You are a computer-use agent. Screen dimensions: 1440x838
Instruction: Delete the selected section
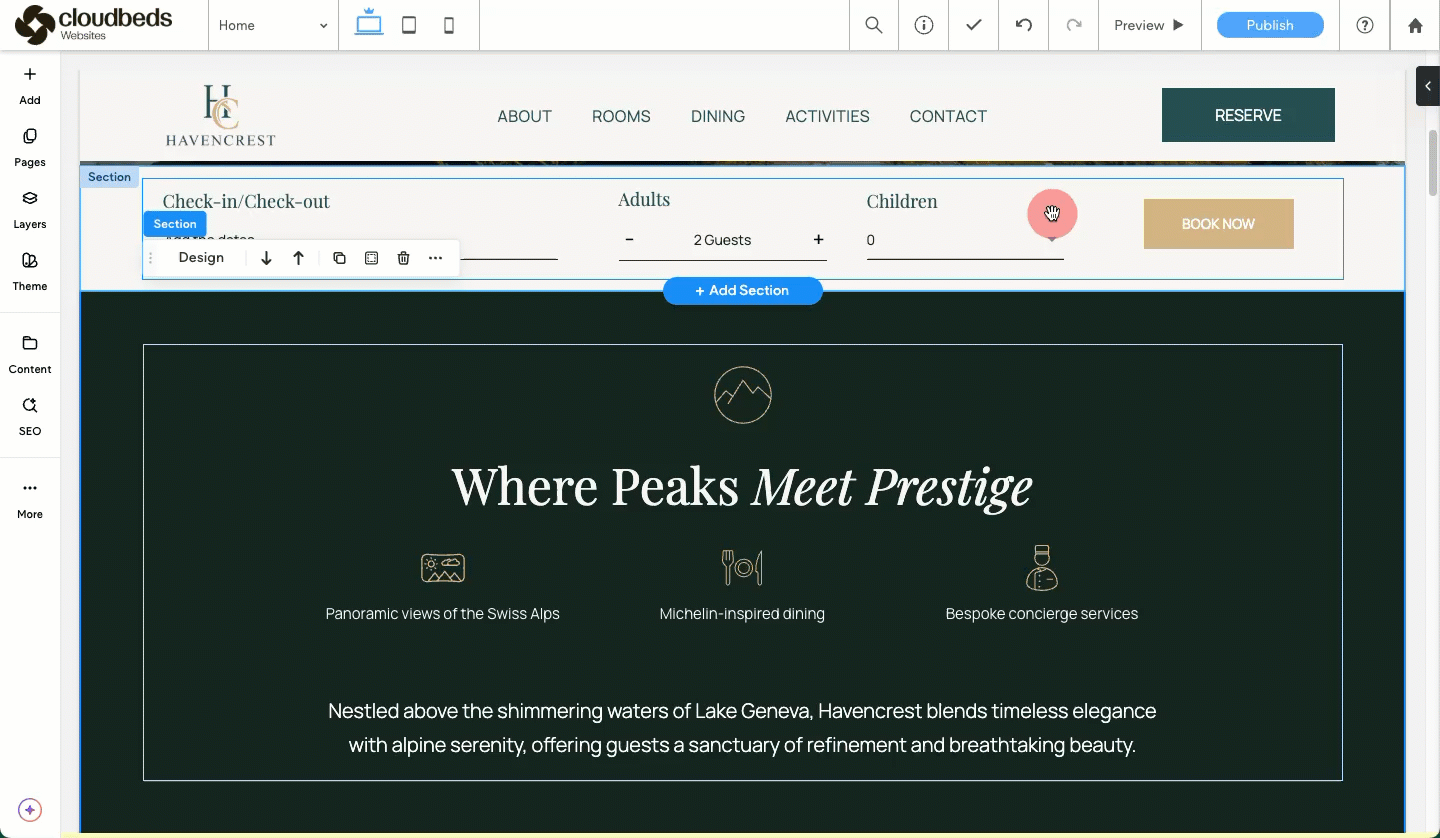pyautogui.click(x=403, y=258)
